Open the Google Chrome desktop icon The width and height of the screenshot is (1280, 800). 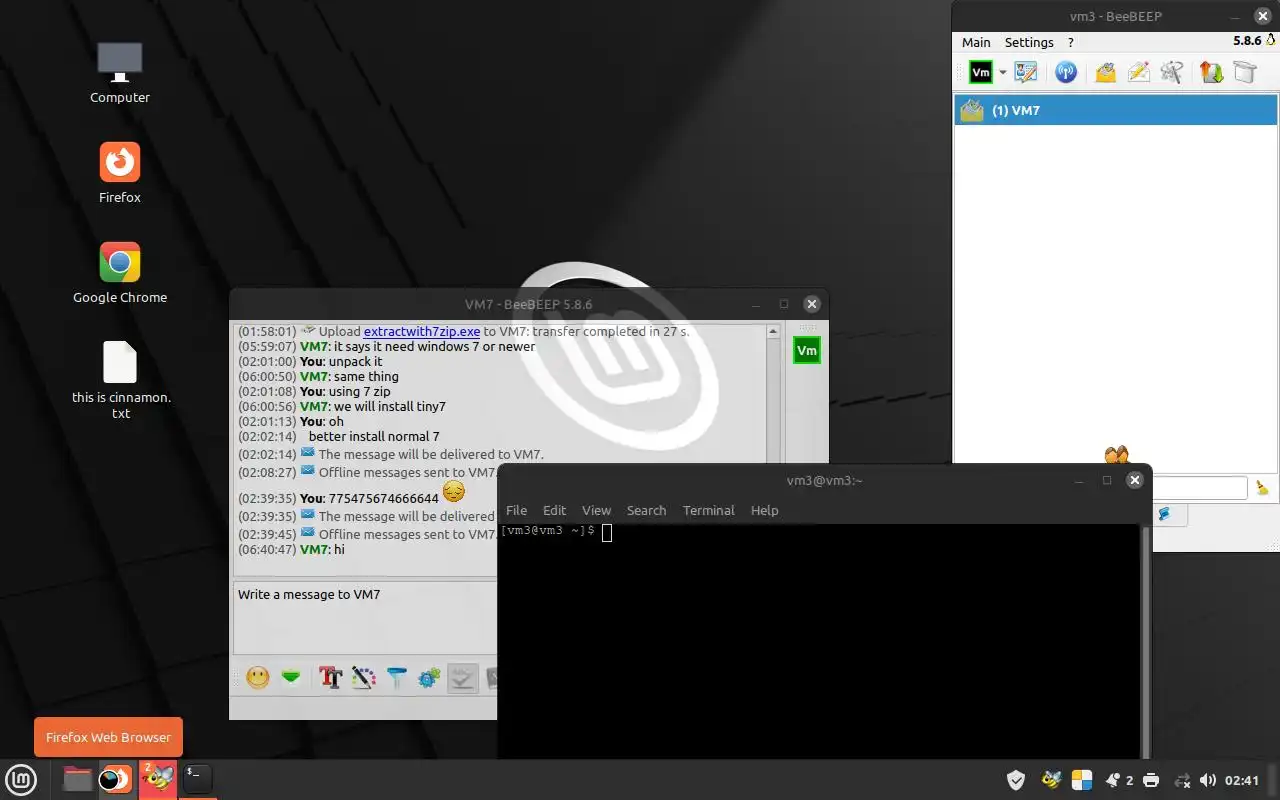click(120, 273)
